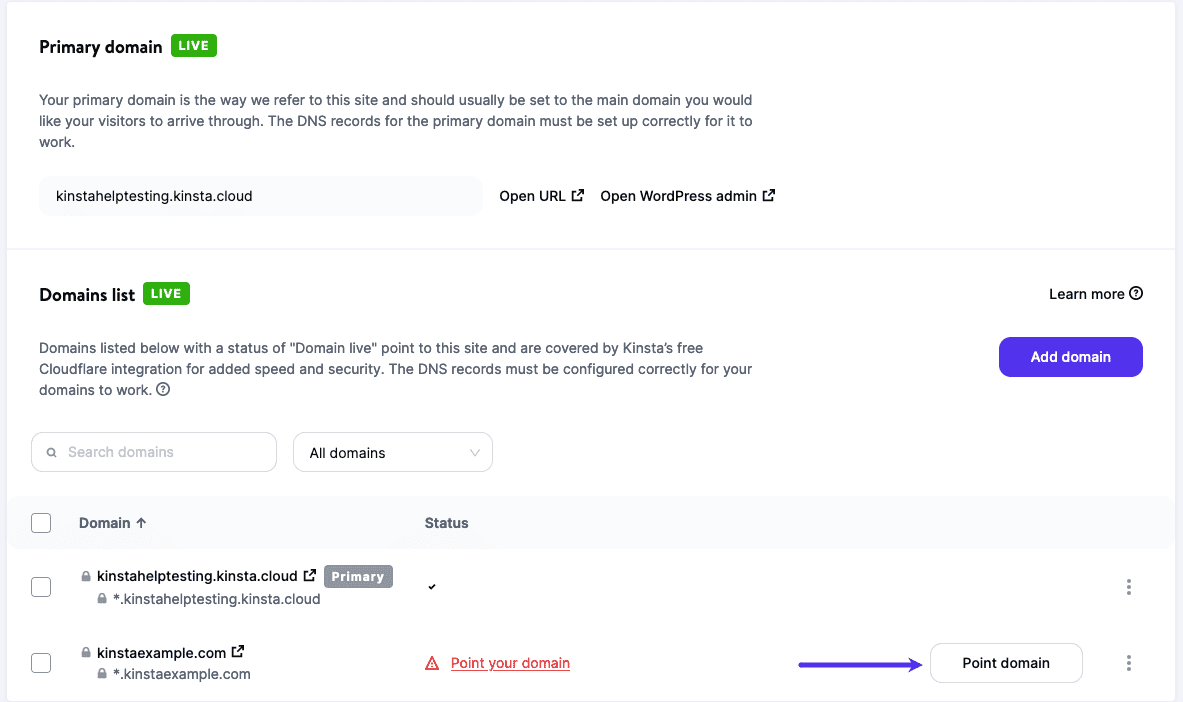Click the Add domain button
This screenshot has height=702, width=1183.
pos(1070,357)
